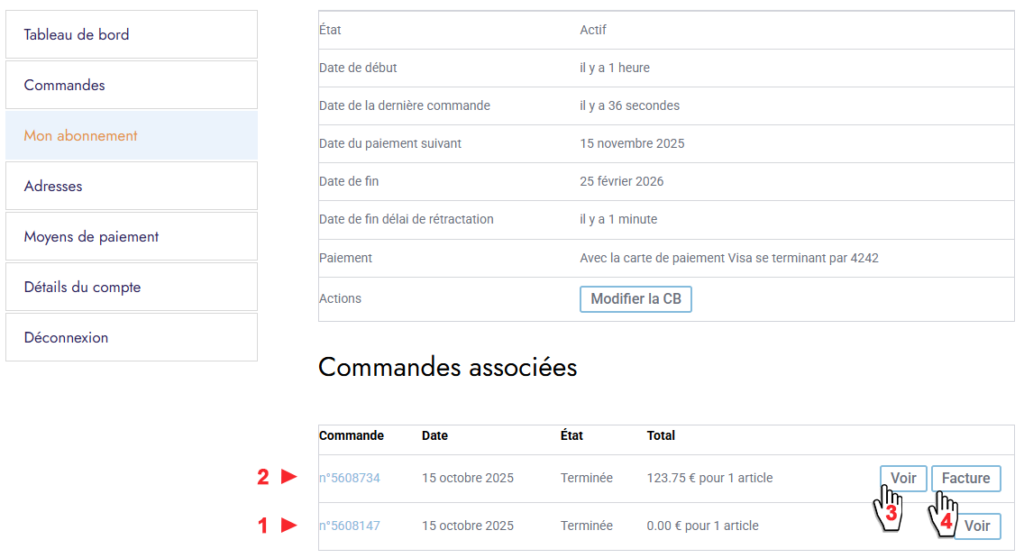This screenshot has width=1024, height=558.
Task: Click the État column header in orders table
Action: (x=571, y=436)
